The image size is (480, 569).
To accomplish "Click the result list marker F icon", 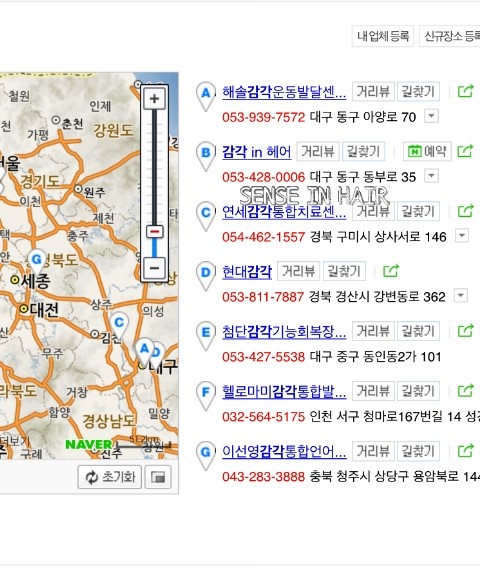I will pos(206,395).
